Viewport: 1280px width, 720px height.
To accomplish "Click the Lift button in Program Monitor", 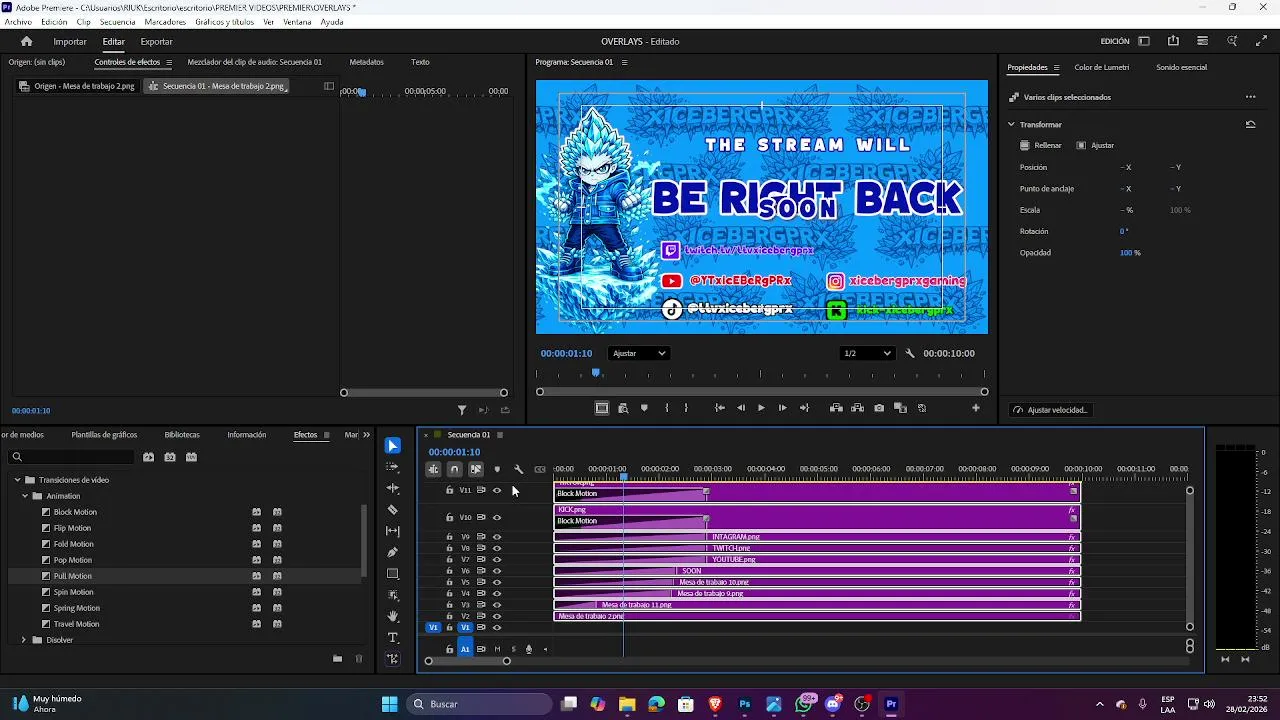I will (836, 408).
